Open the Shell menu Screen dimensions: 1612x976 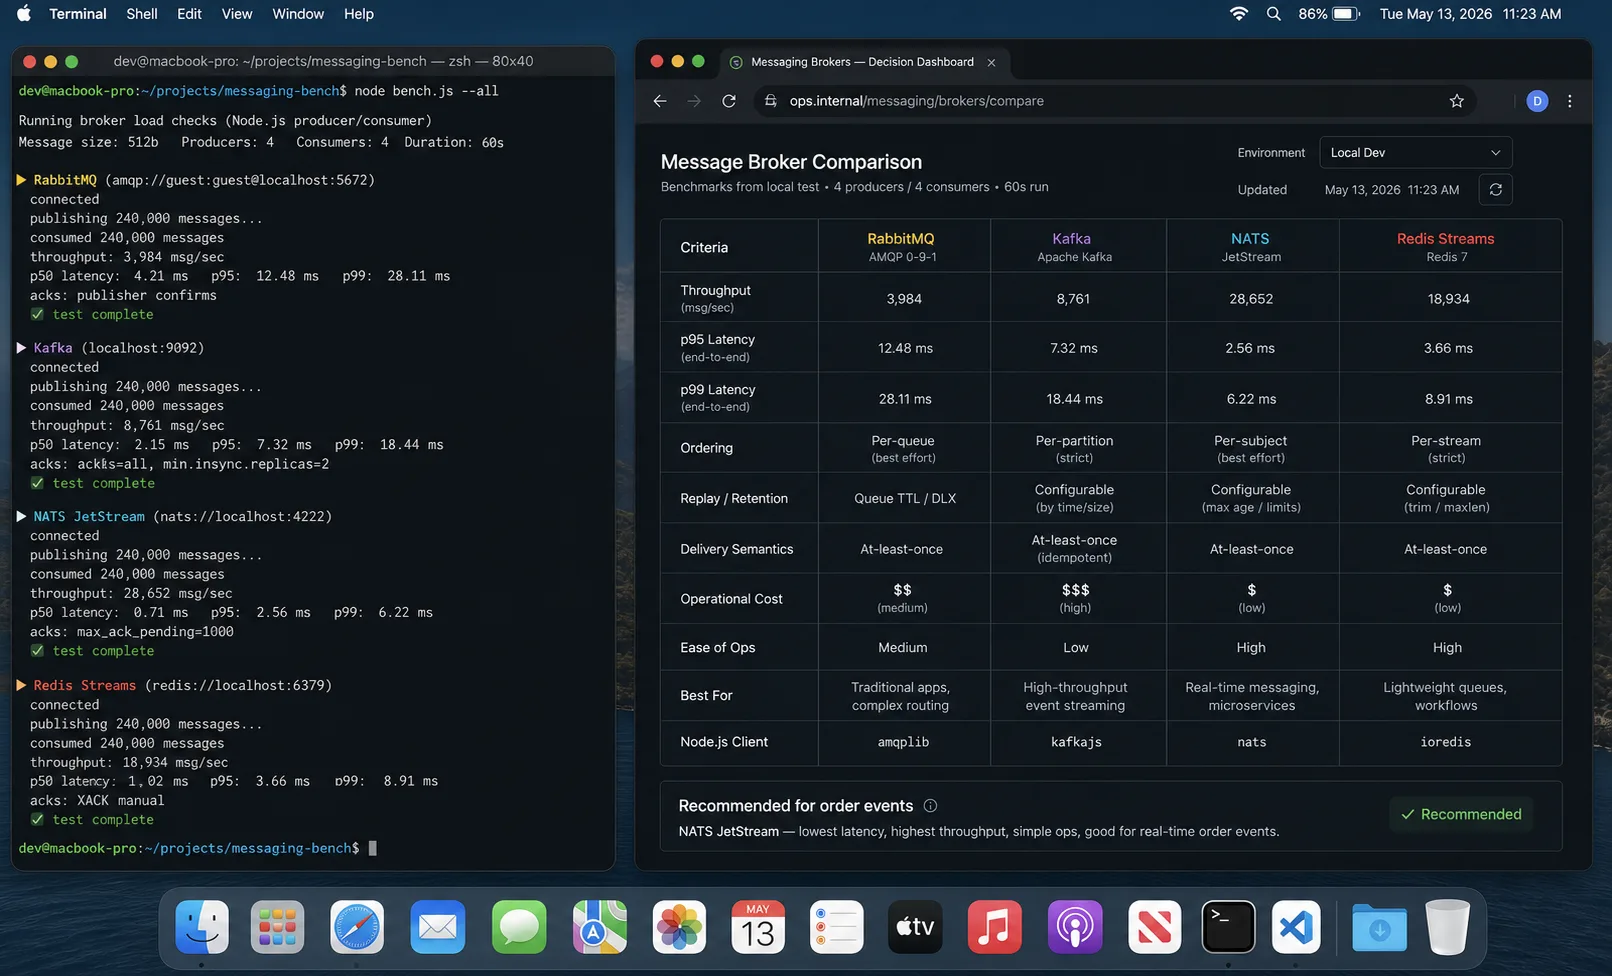142,14
